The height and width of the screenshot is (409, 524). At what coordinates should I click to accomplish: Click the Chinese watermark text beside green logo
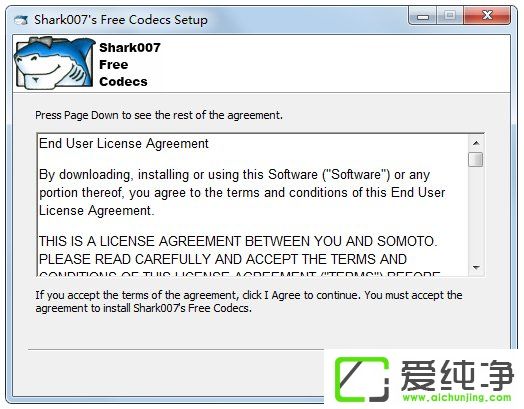(457, 376)
